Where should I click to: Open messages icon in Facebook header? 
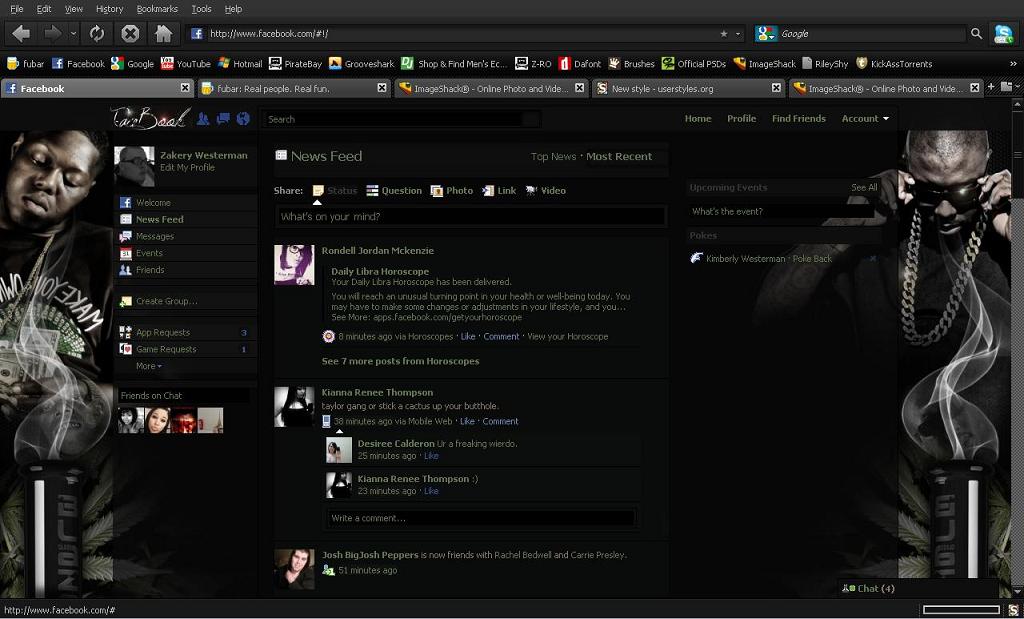[x=223, y=118]
